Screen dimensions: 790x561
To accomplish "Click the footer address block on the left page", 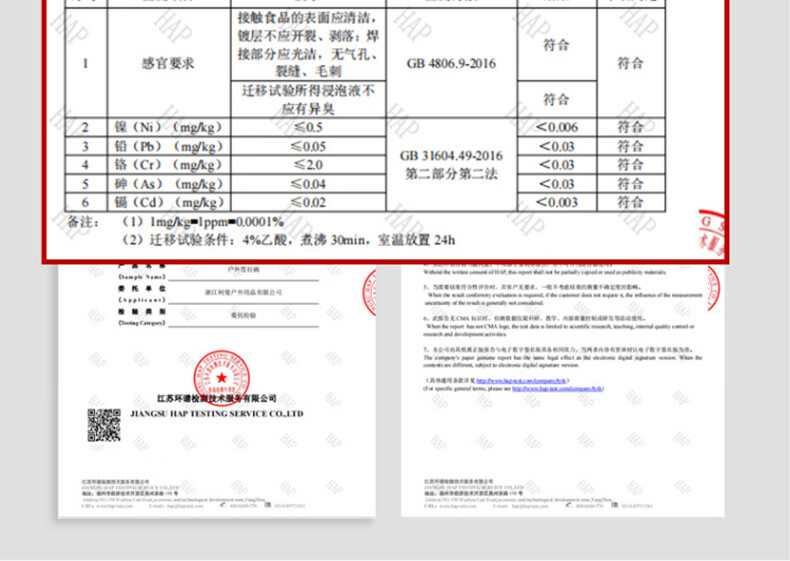I will point(194,493).
